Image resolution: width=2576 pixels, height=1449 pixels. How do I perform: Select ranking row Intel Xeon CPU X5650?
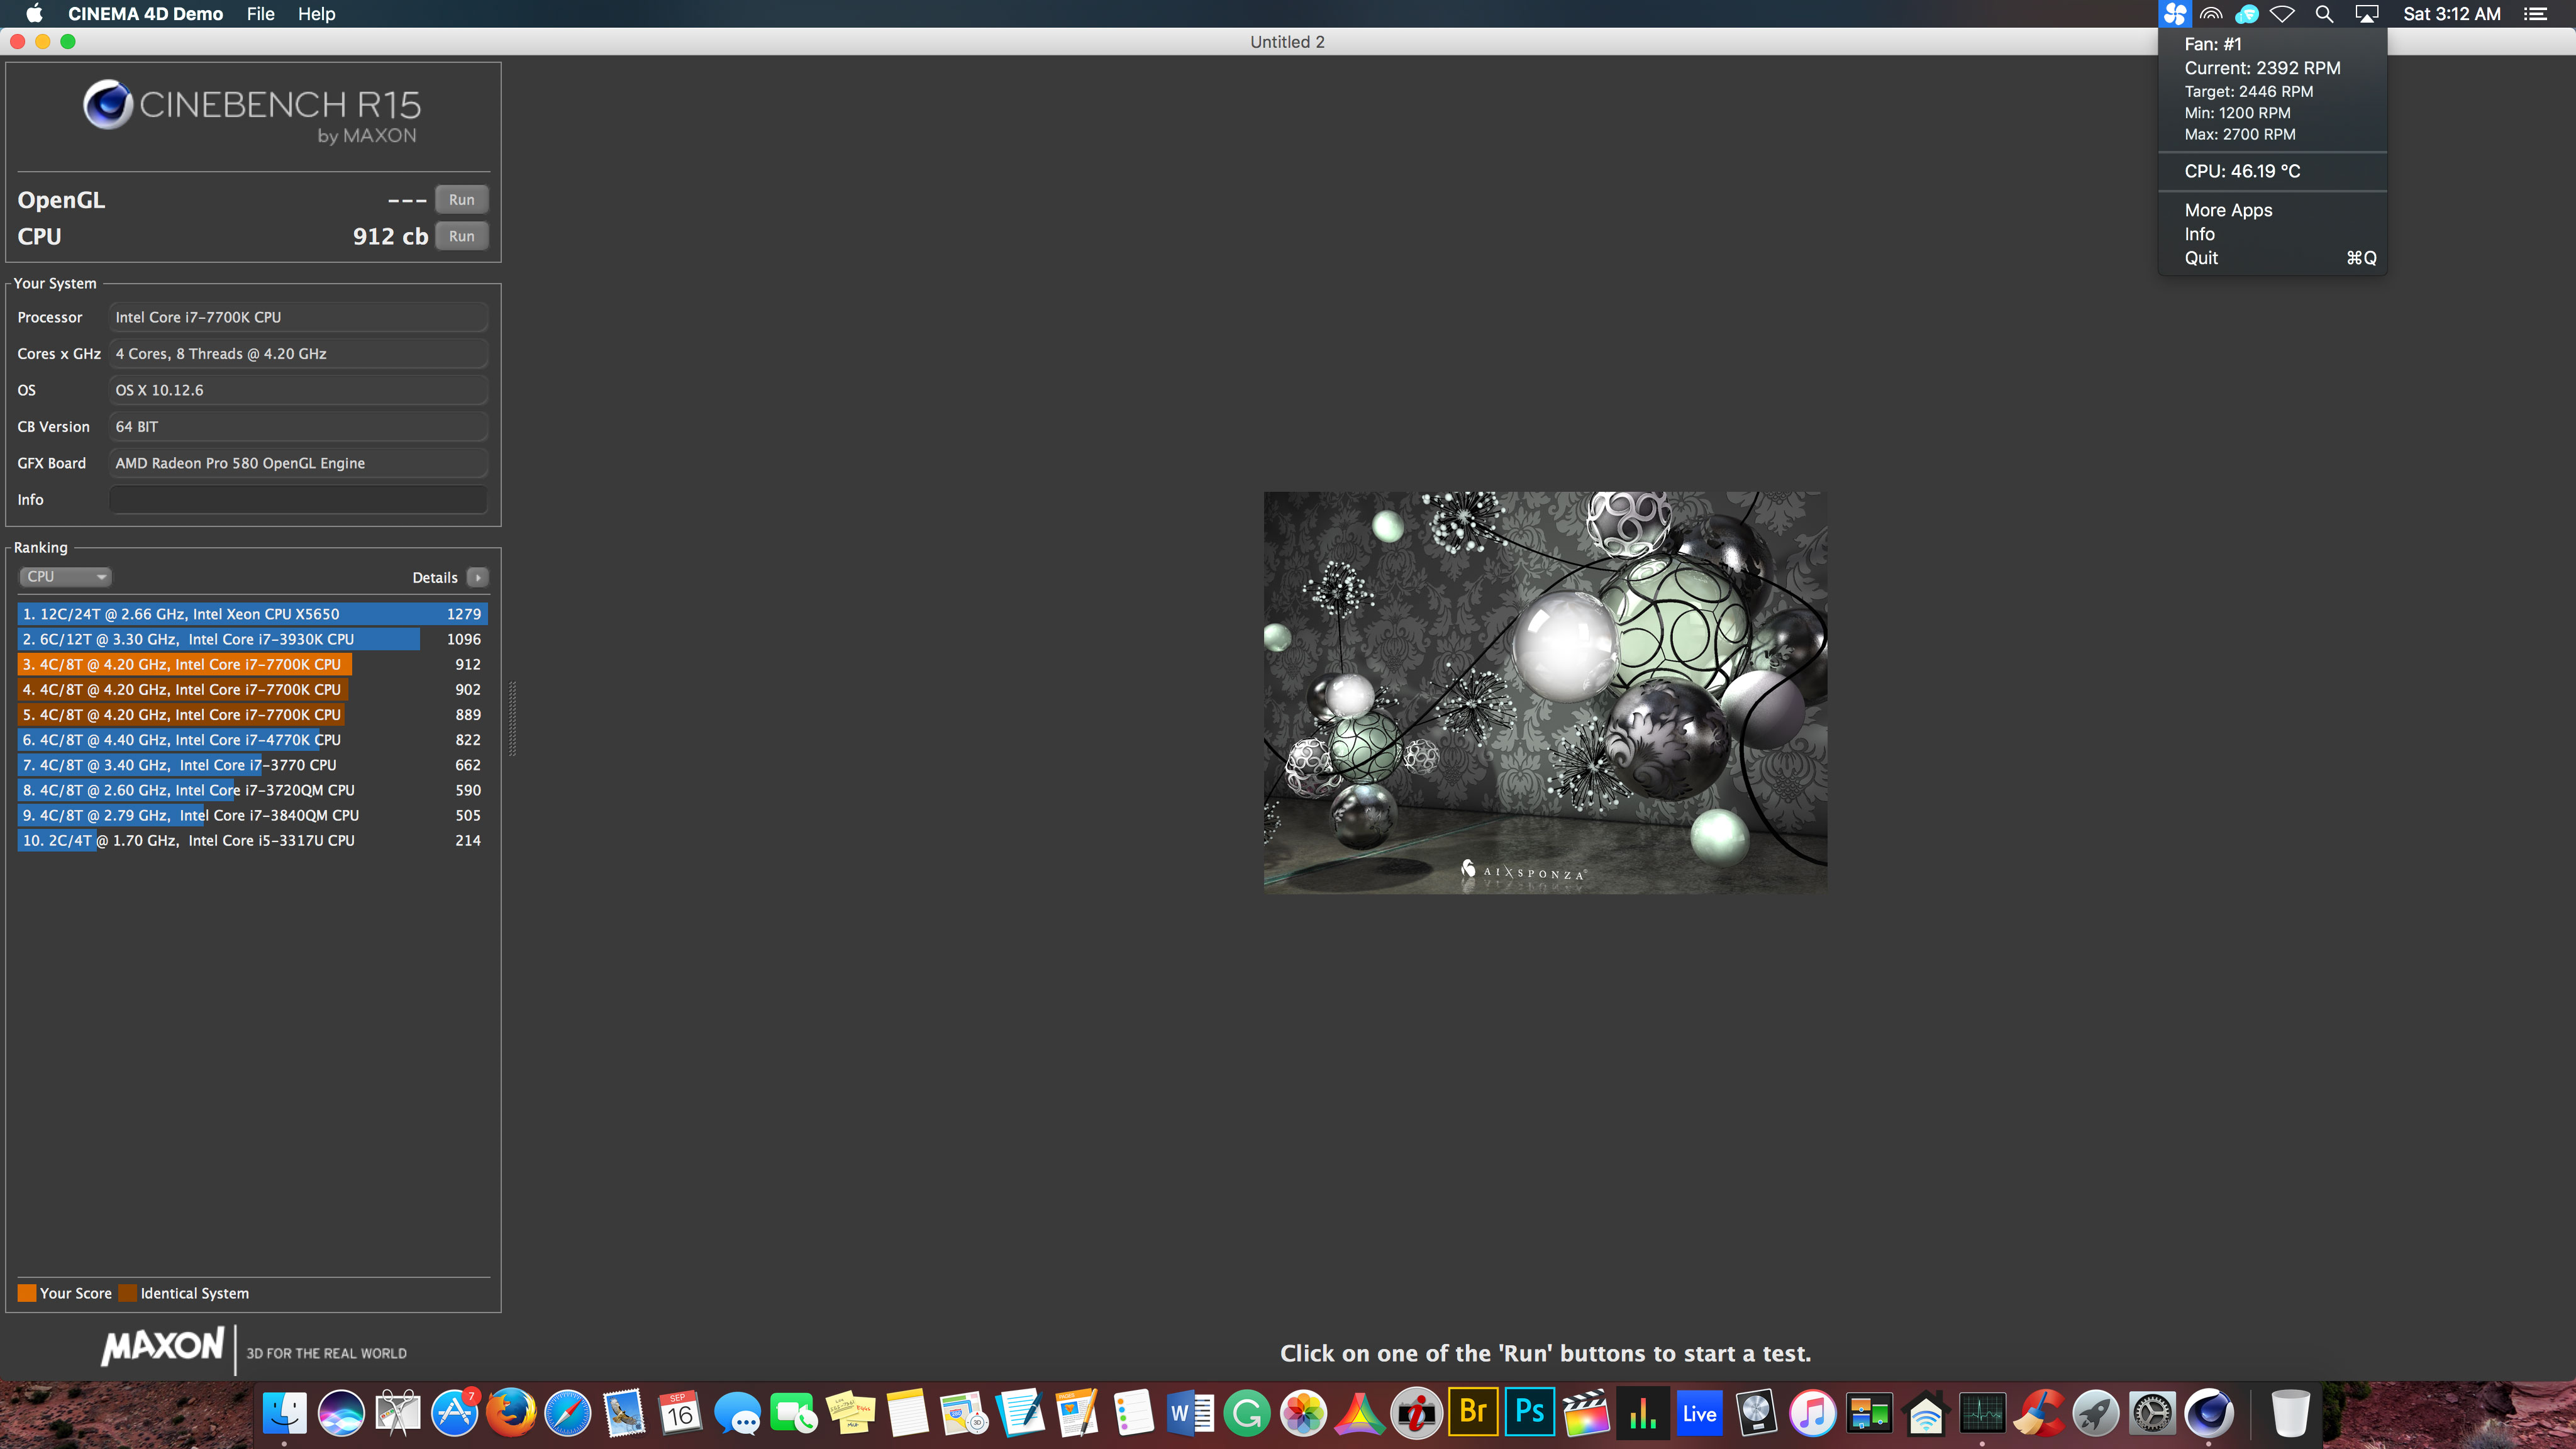[252, 614]
